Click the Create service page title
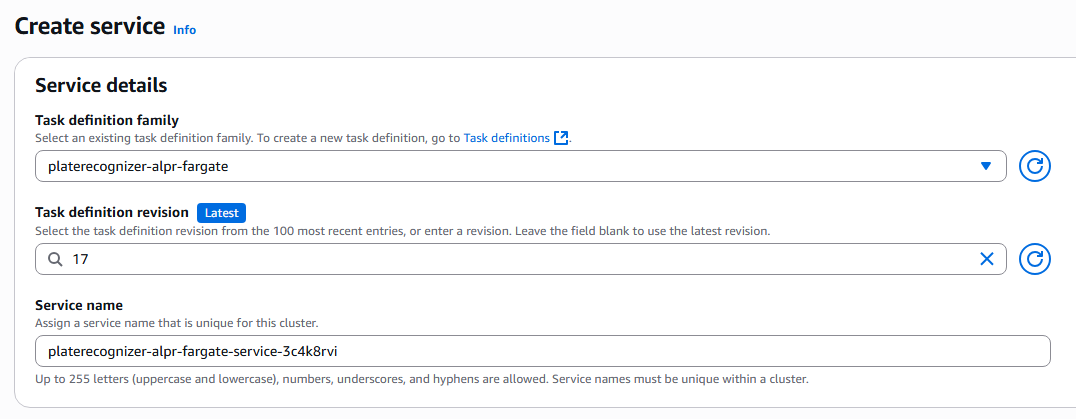This screenshot has width=1076, height=419. click(90, 27)
